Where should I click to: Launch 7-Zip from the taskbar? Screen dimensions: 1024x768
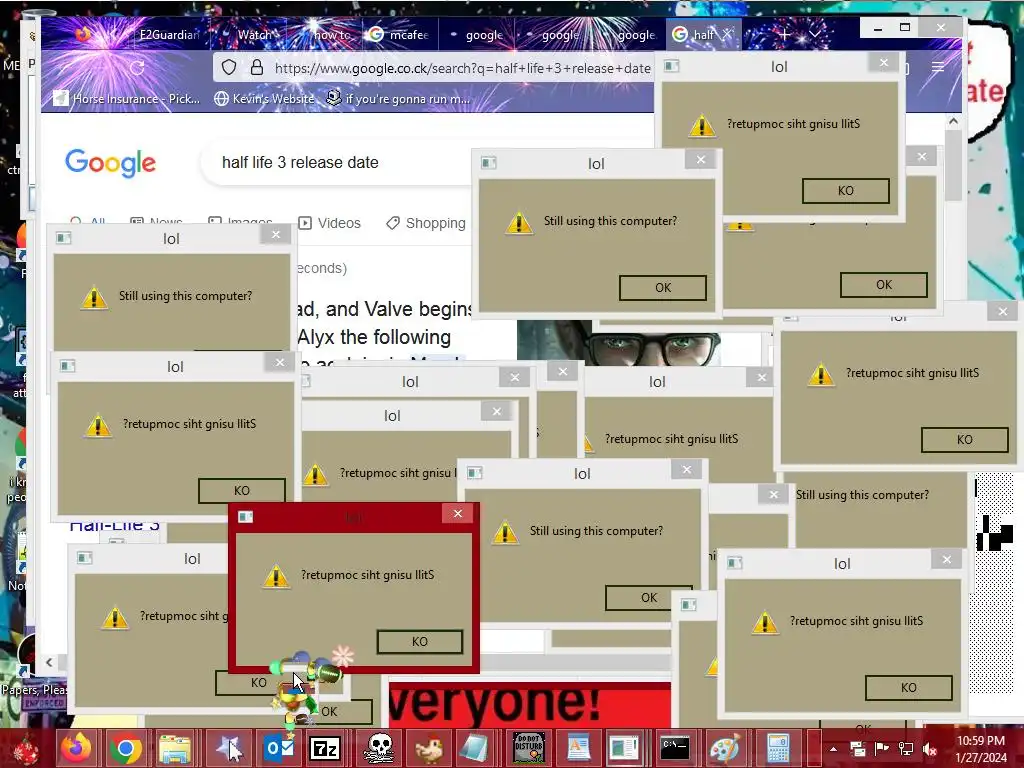326,748
